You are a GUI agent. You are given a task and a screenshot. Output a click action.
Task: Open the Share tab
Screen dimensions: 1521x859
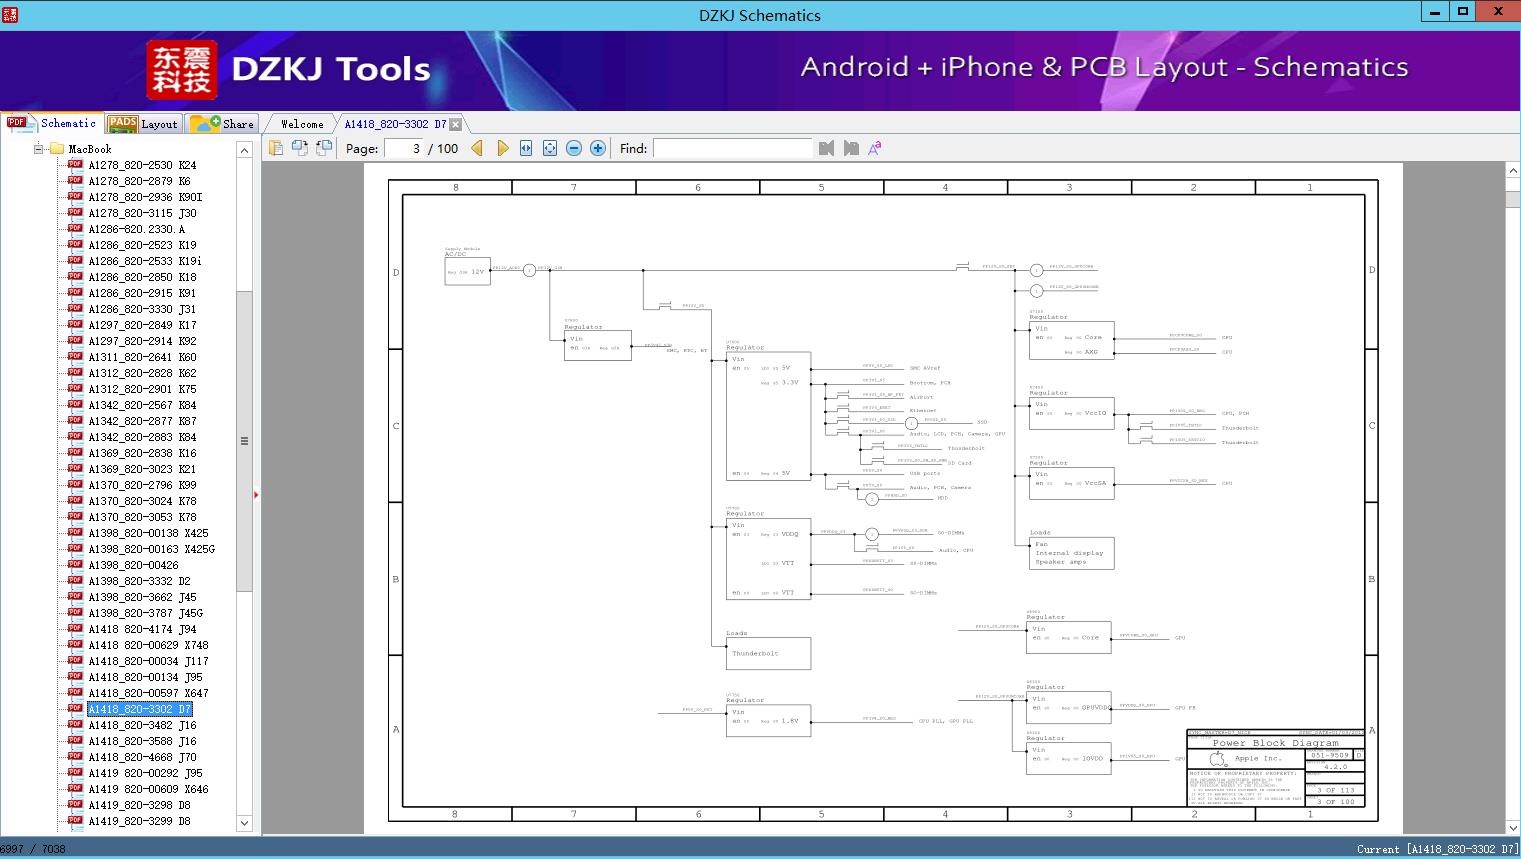tap(222, 124)
